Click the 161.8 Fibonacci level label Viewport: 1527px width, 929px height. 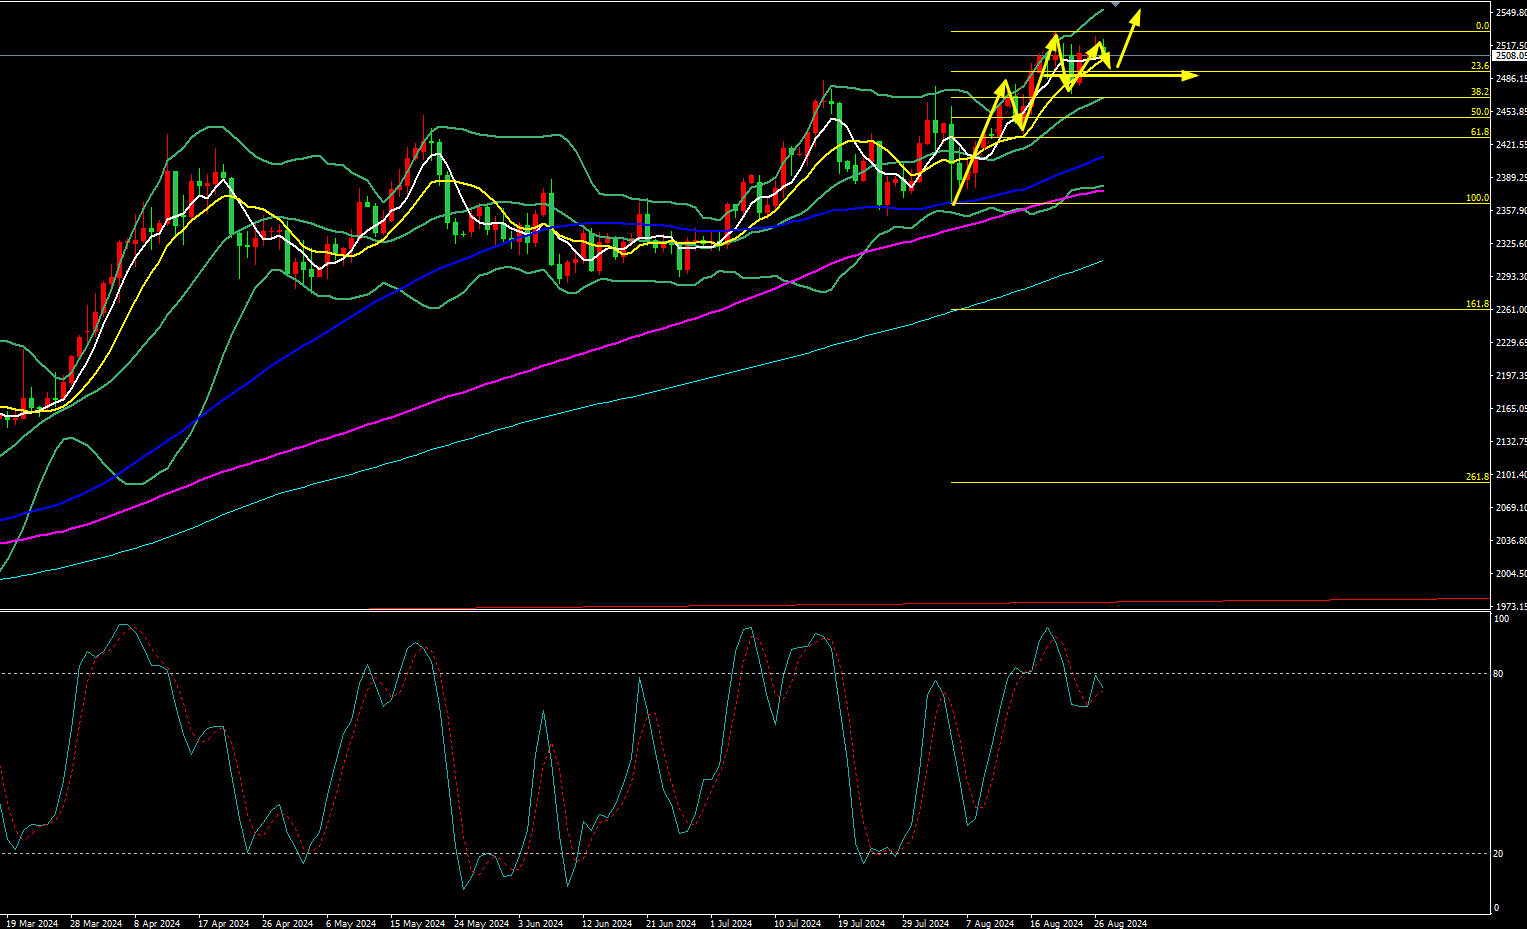point(1478,304)
